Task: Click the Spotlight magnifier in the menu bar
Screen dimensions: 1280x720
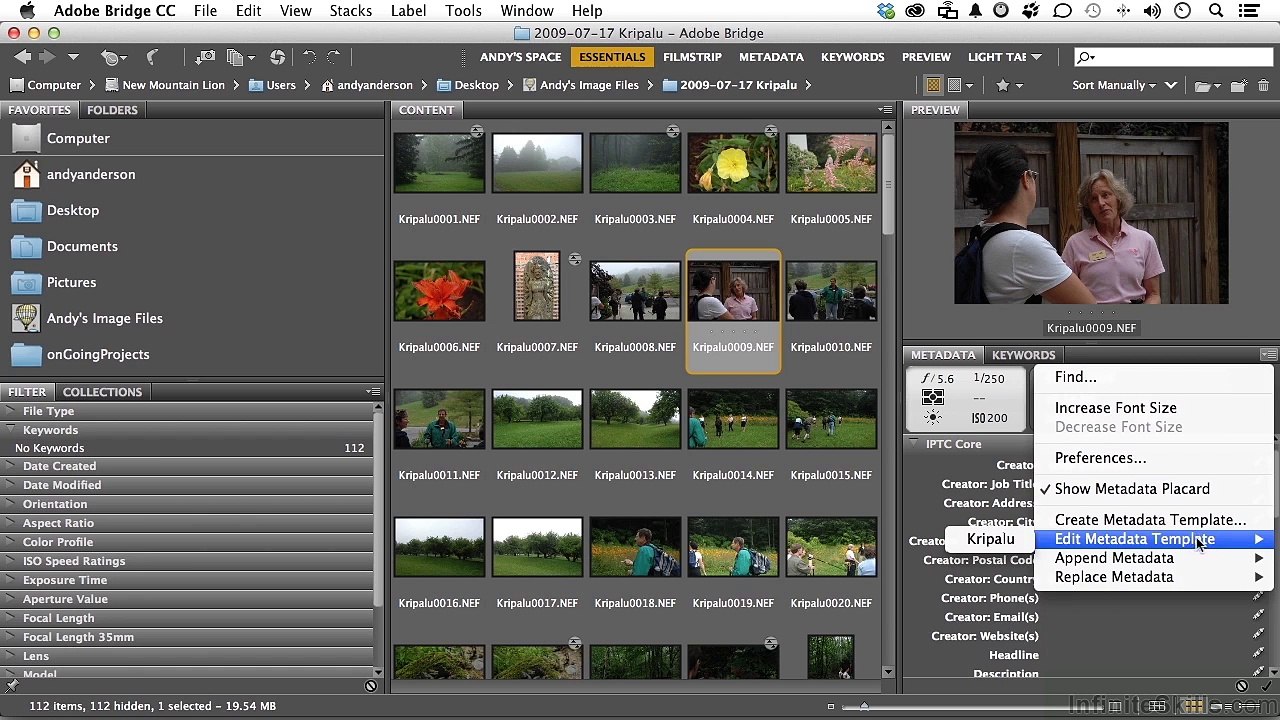Action: 1216,11
